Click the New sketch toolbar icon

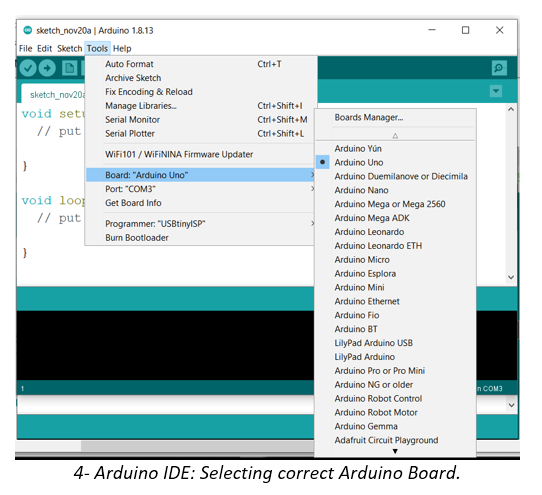69,68
